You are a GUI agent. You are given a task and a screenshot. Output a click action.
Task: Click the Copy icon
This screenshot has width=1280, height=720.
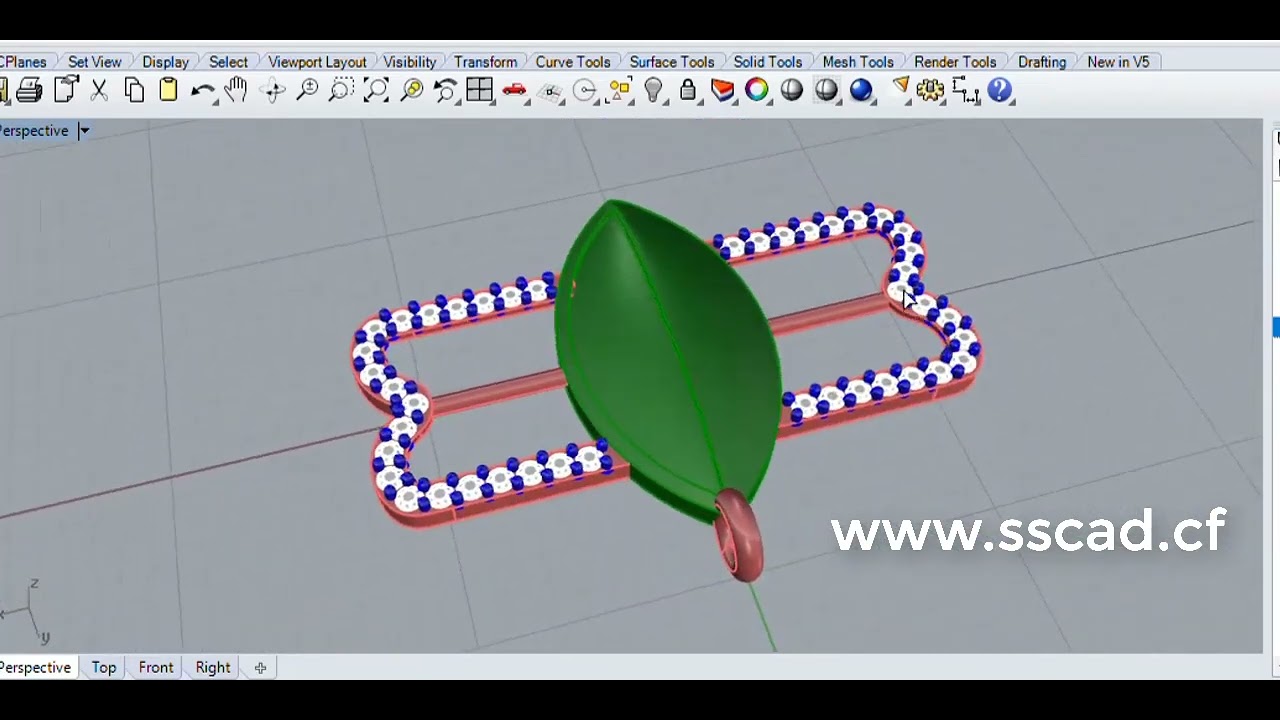click(134, 91)
